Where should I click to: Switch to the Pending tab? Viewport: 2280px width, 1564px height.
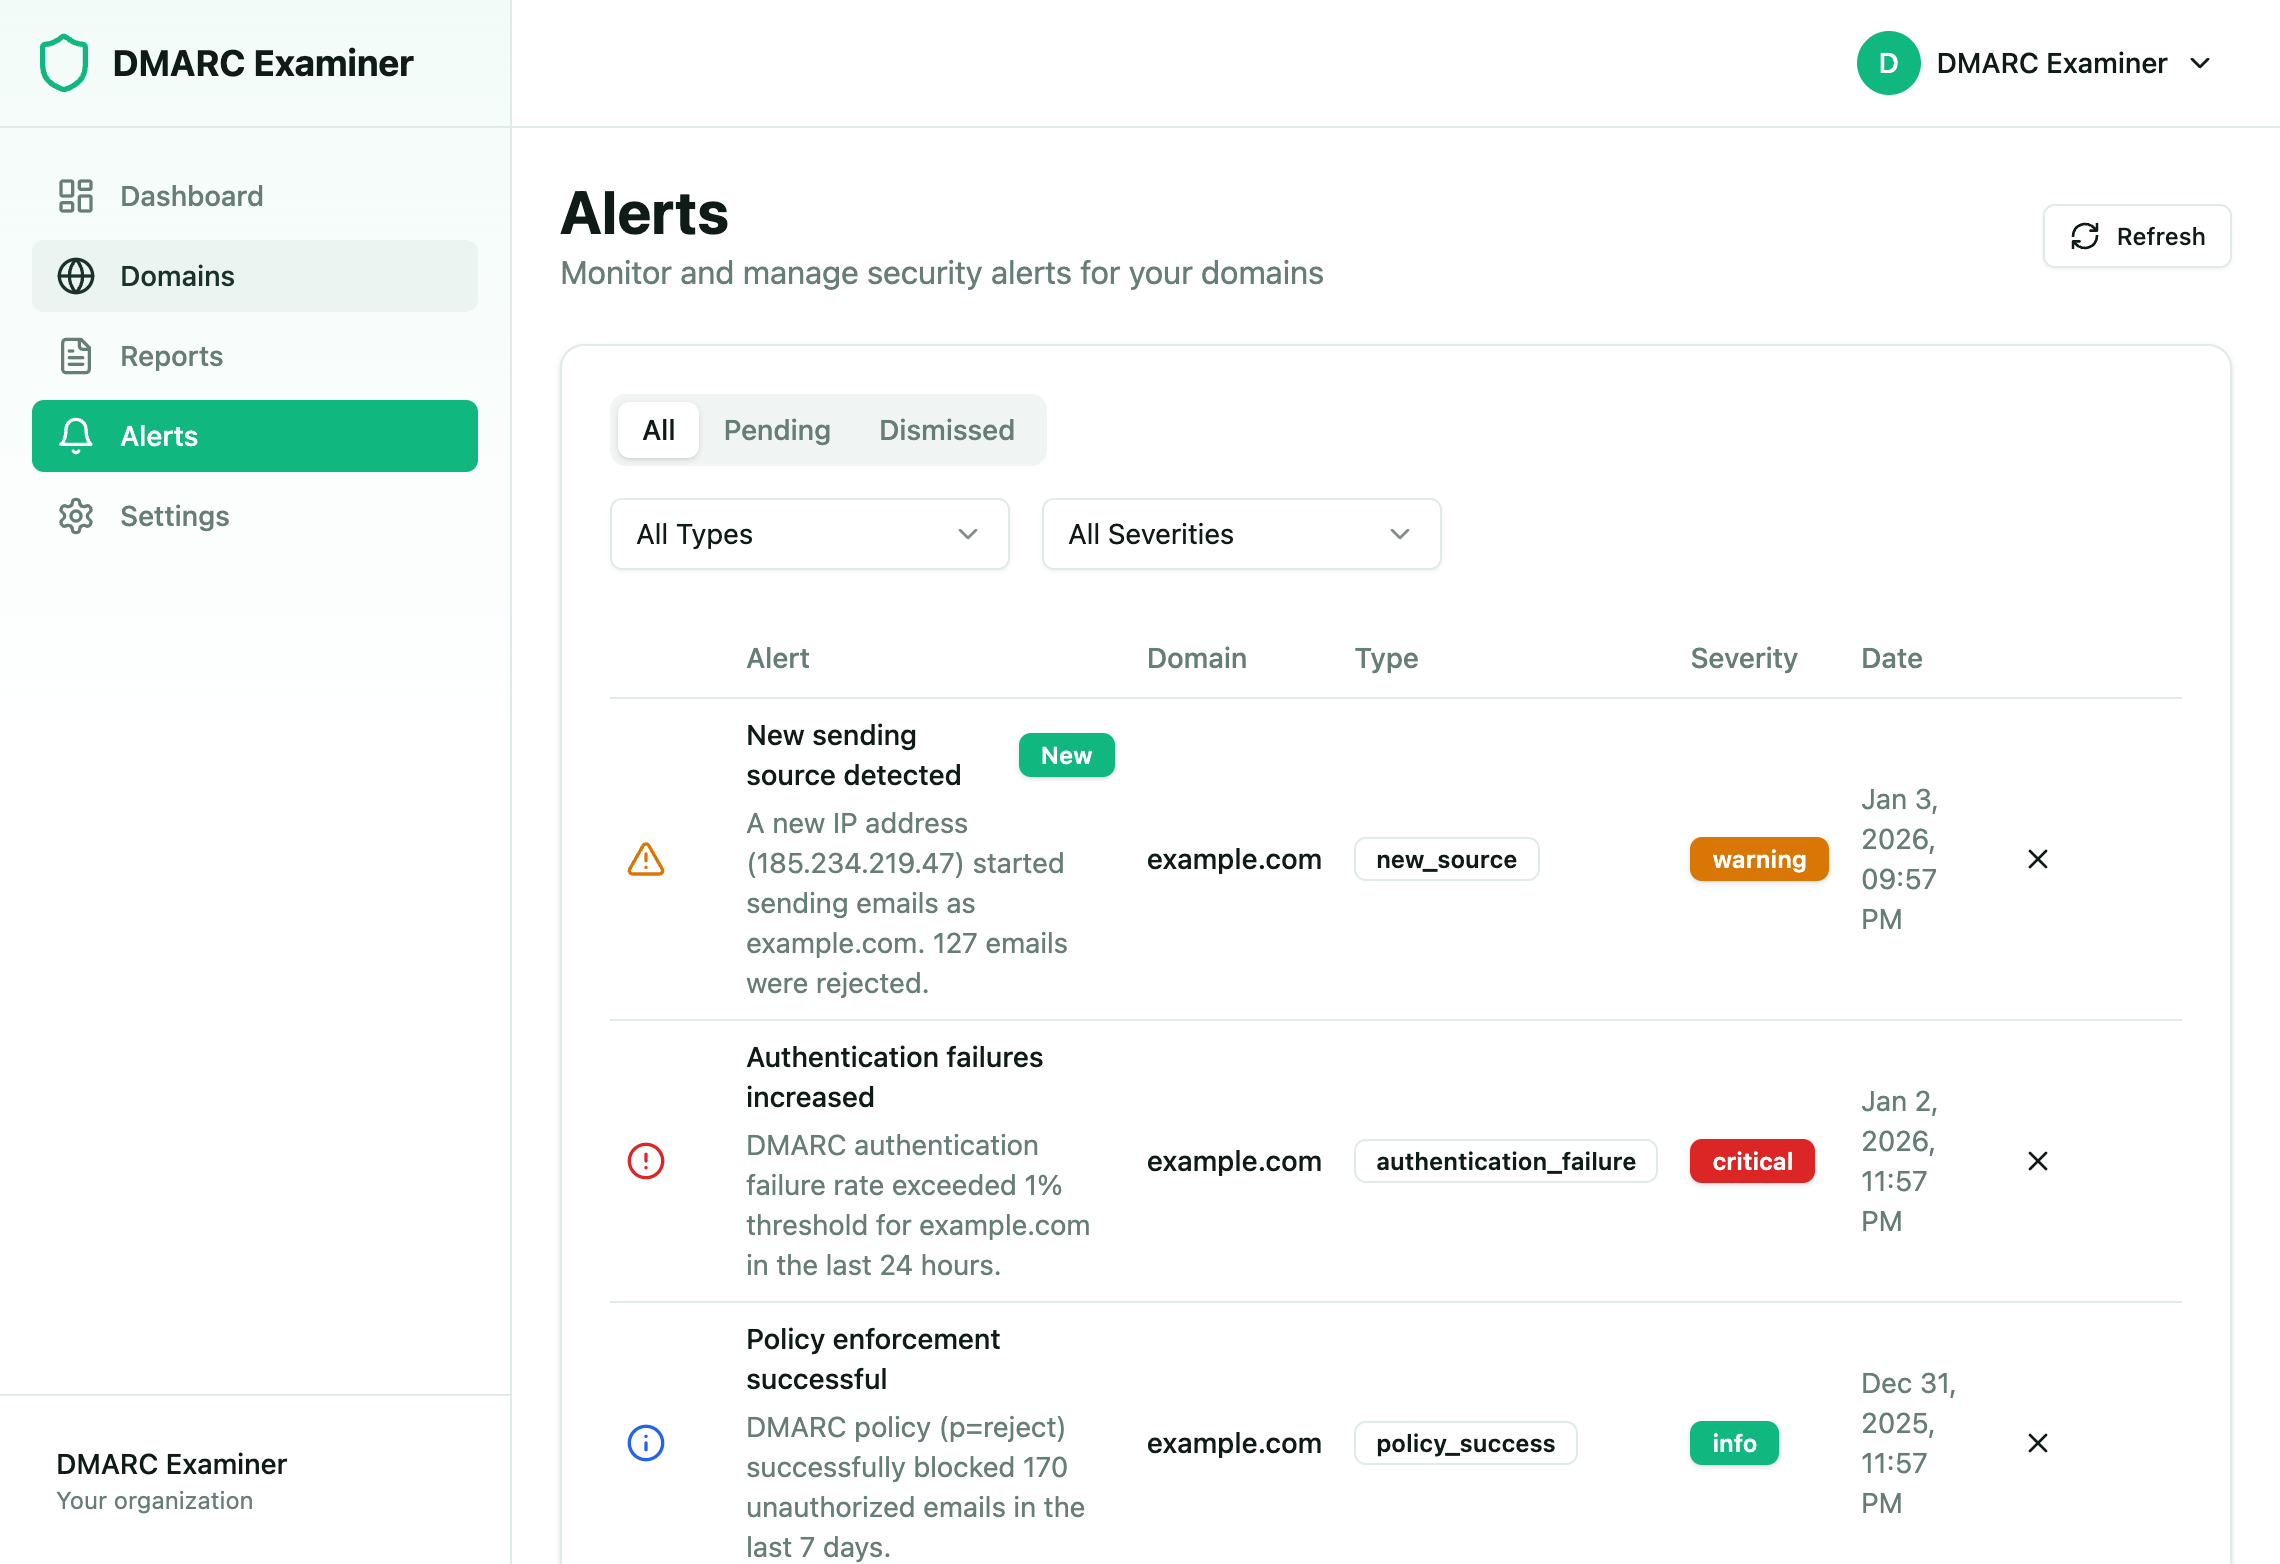(x=777, y=430)
